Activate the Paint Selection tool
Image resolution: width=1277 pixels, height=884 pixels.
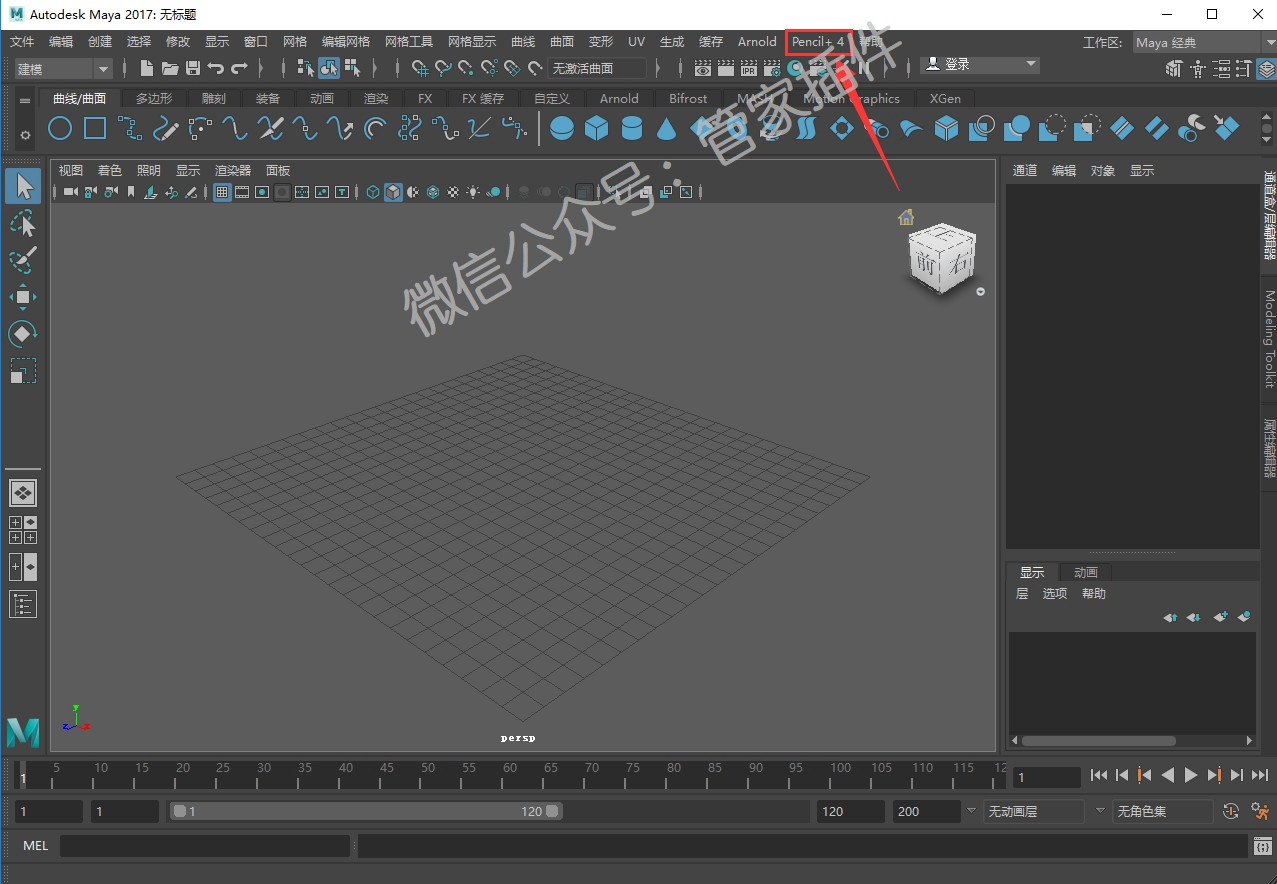point(23,260)
